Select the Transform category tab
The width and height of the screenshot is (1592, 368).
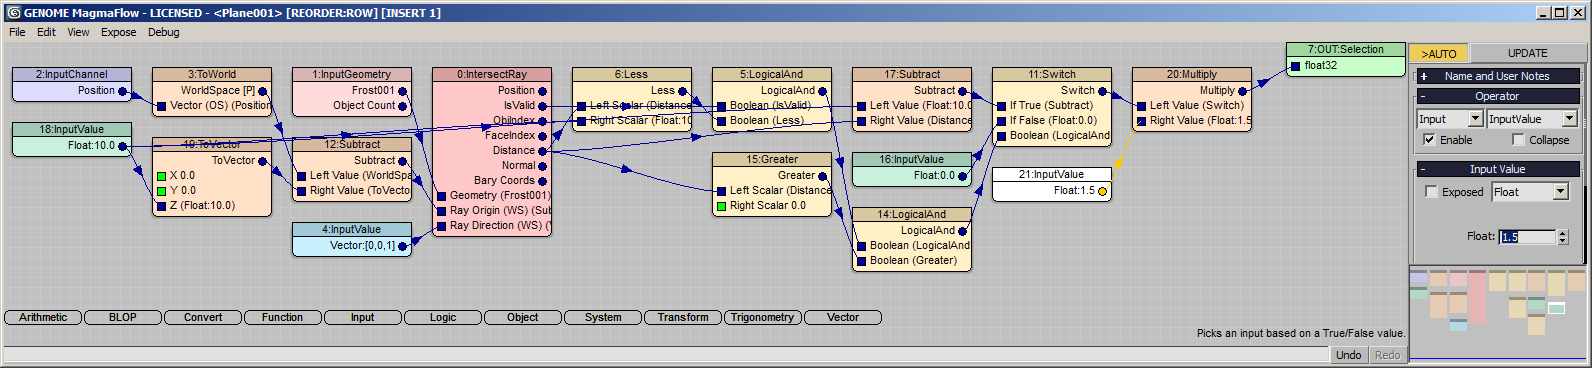683,317
